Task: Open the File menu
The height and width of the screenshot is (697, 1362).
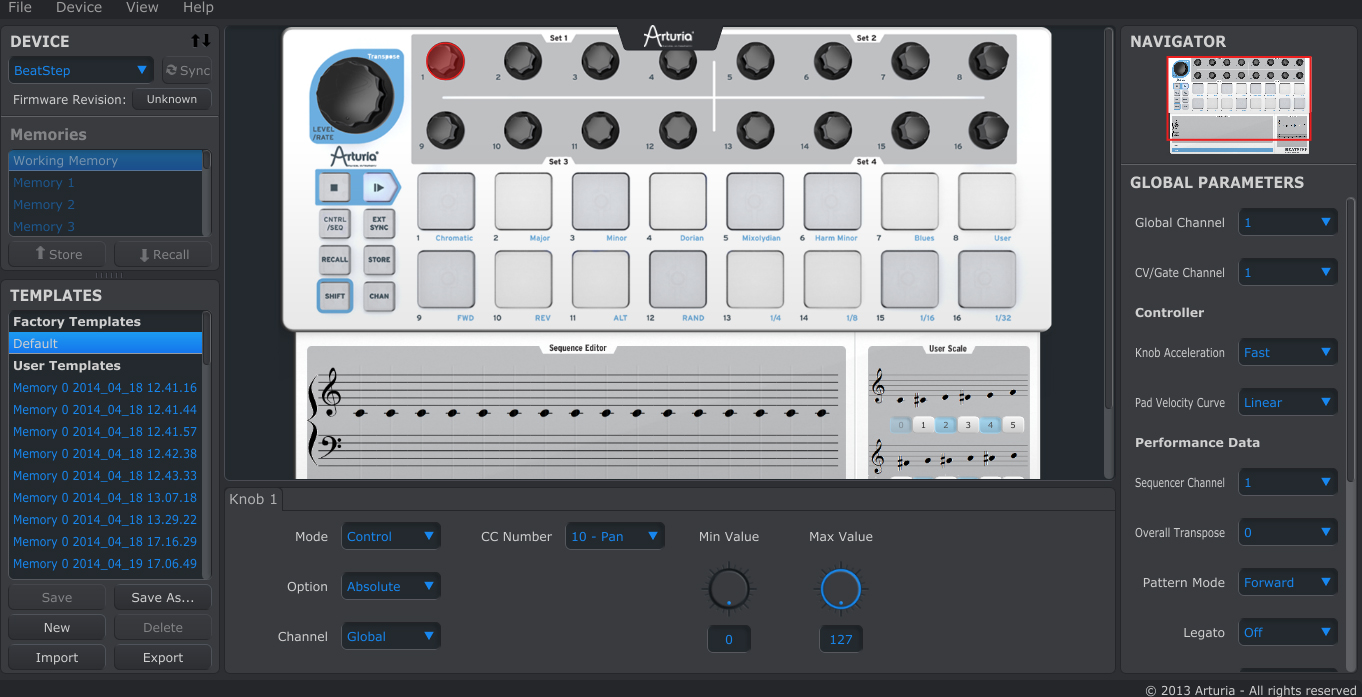Action: pyautogui.click(x=19, y=8)
